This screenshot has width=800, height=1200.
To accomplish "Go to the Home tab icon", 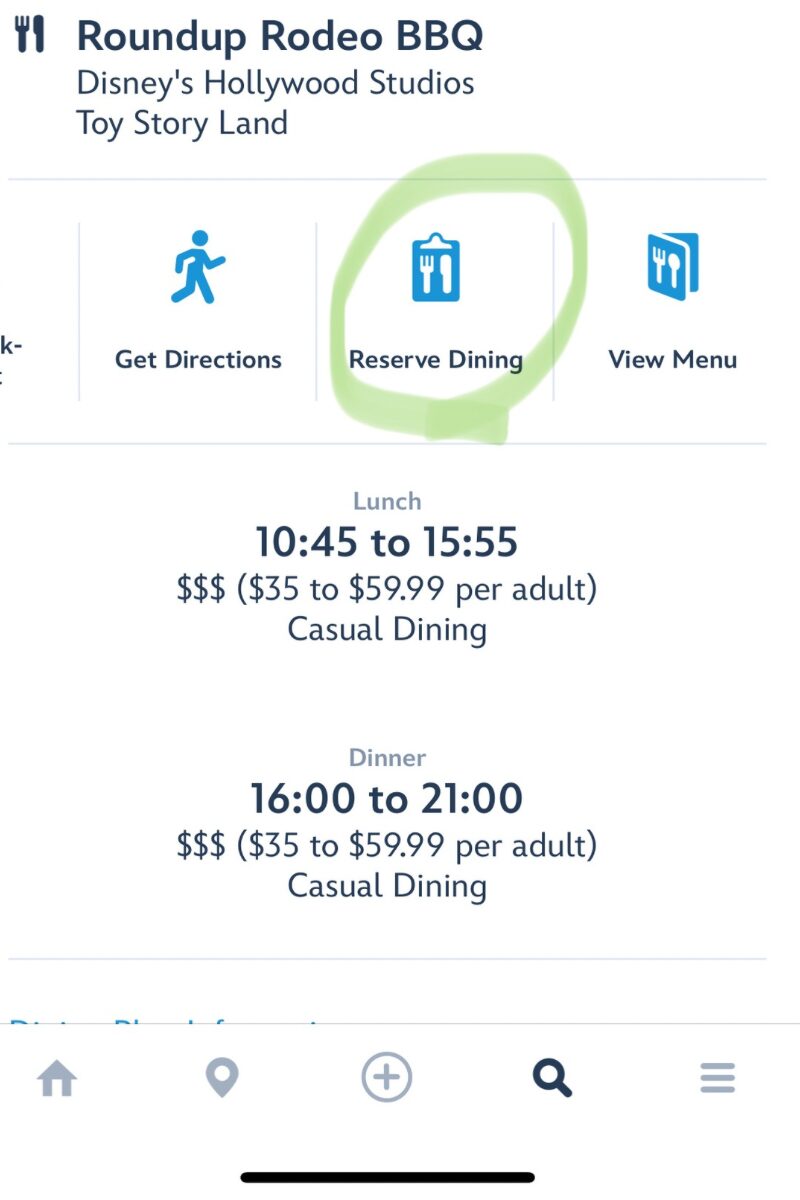I will pos(57,1079).
